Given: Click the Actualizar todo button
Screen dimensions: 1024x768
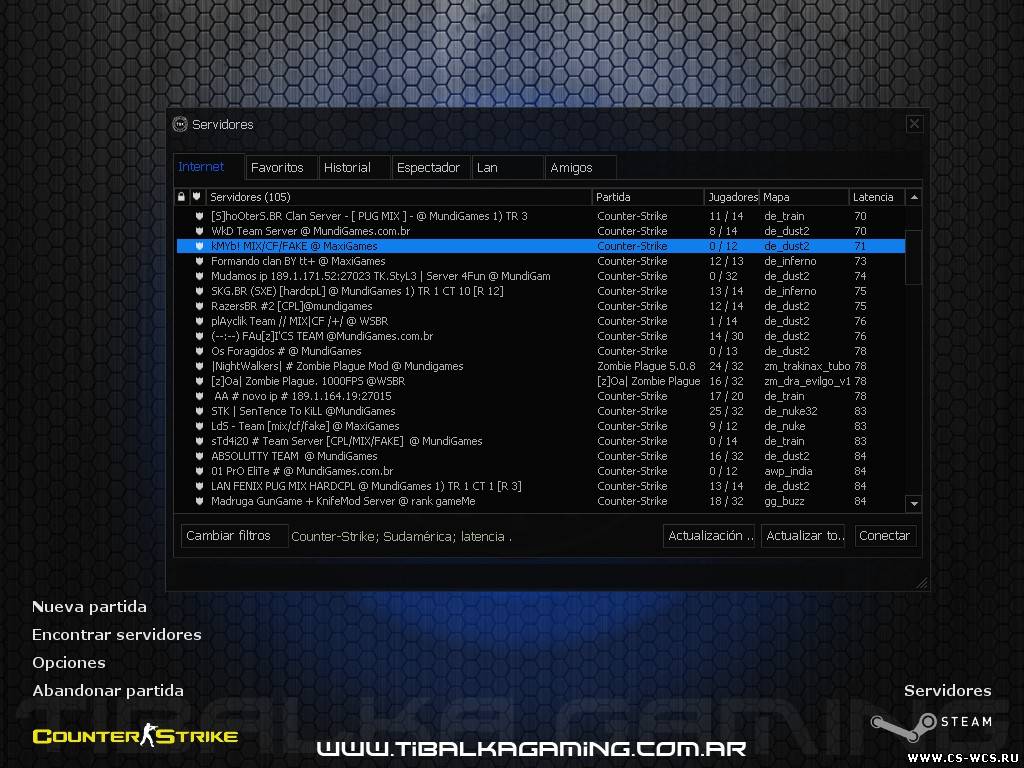Looking at the screenshot, I should (x=803, y=536).
